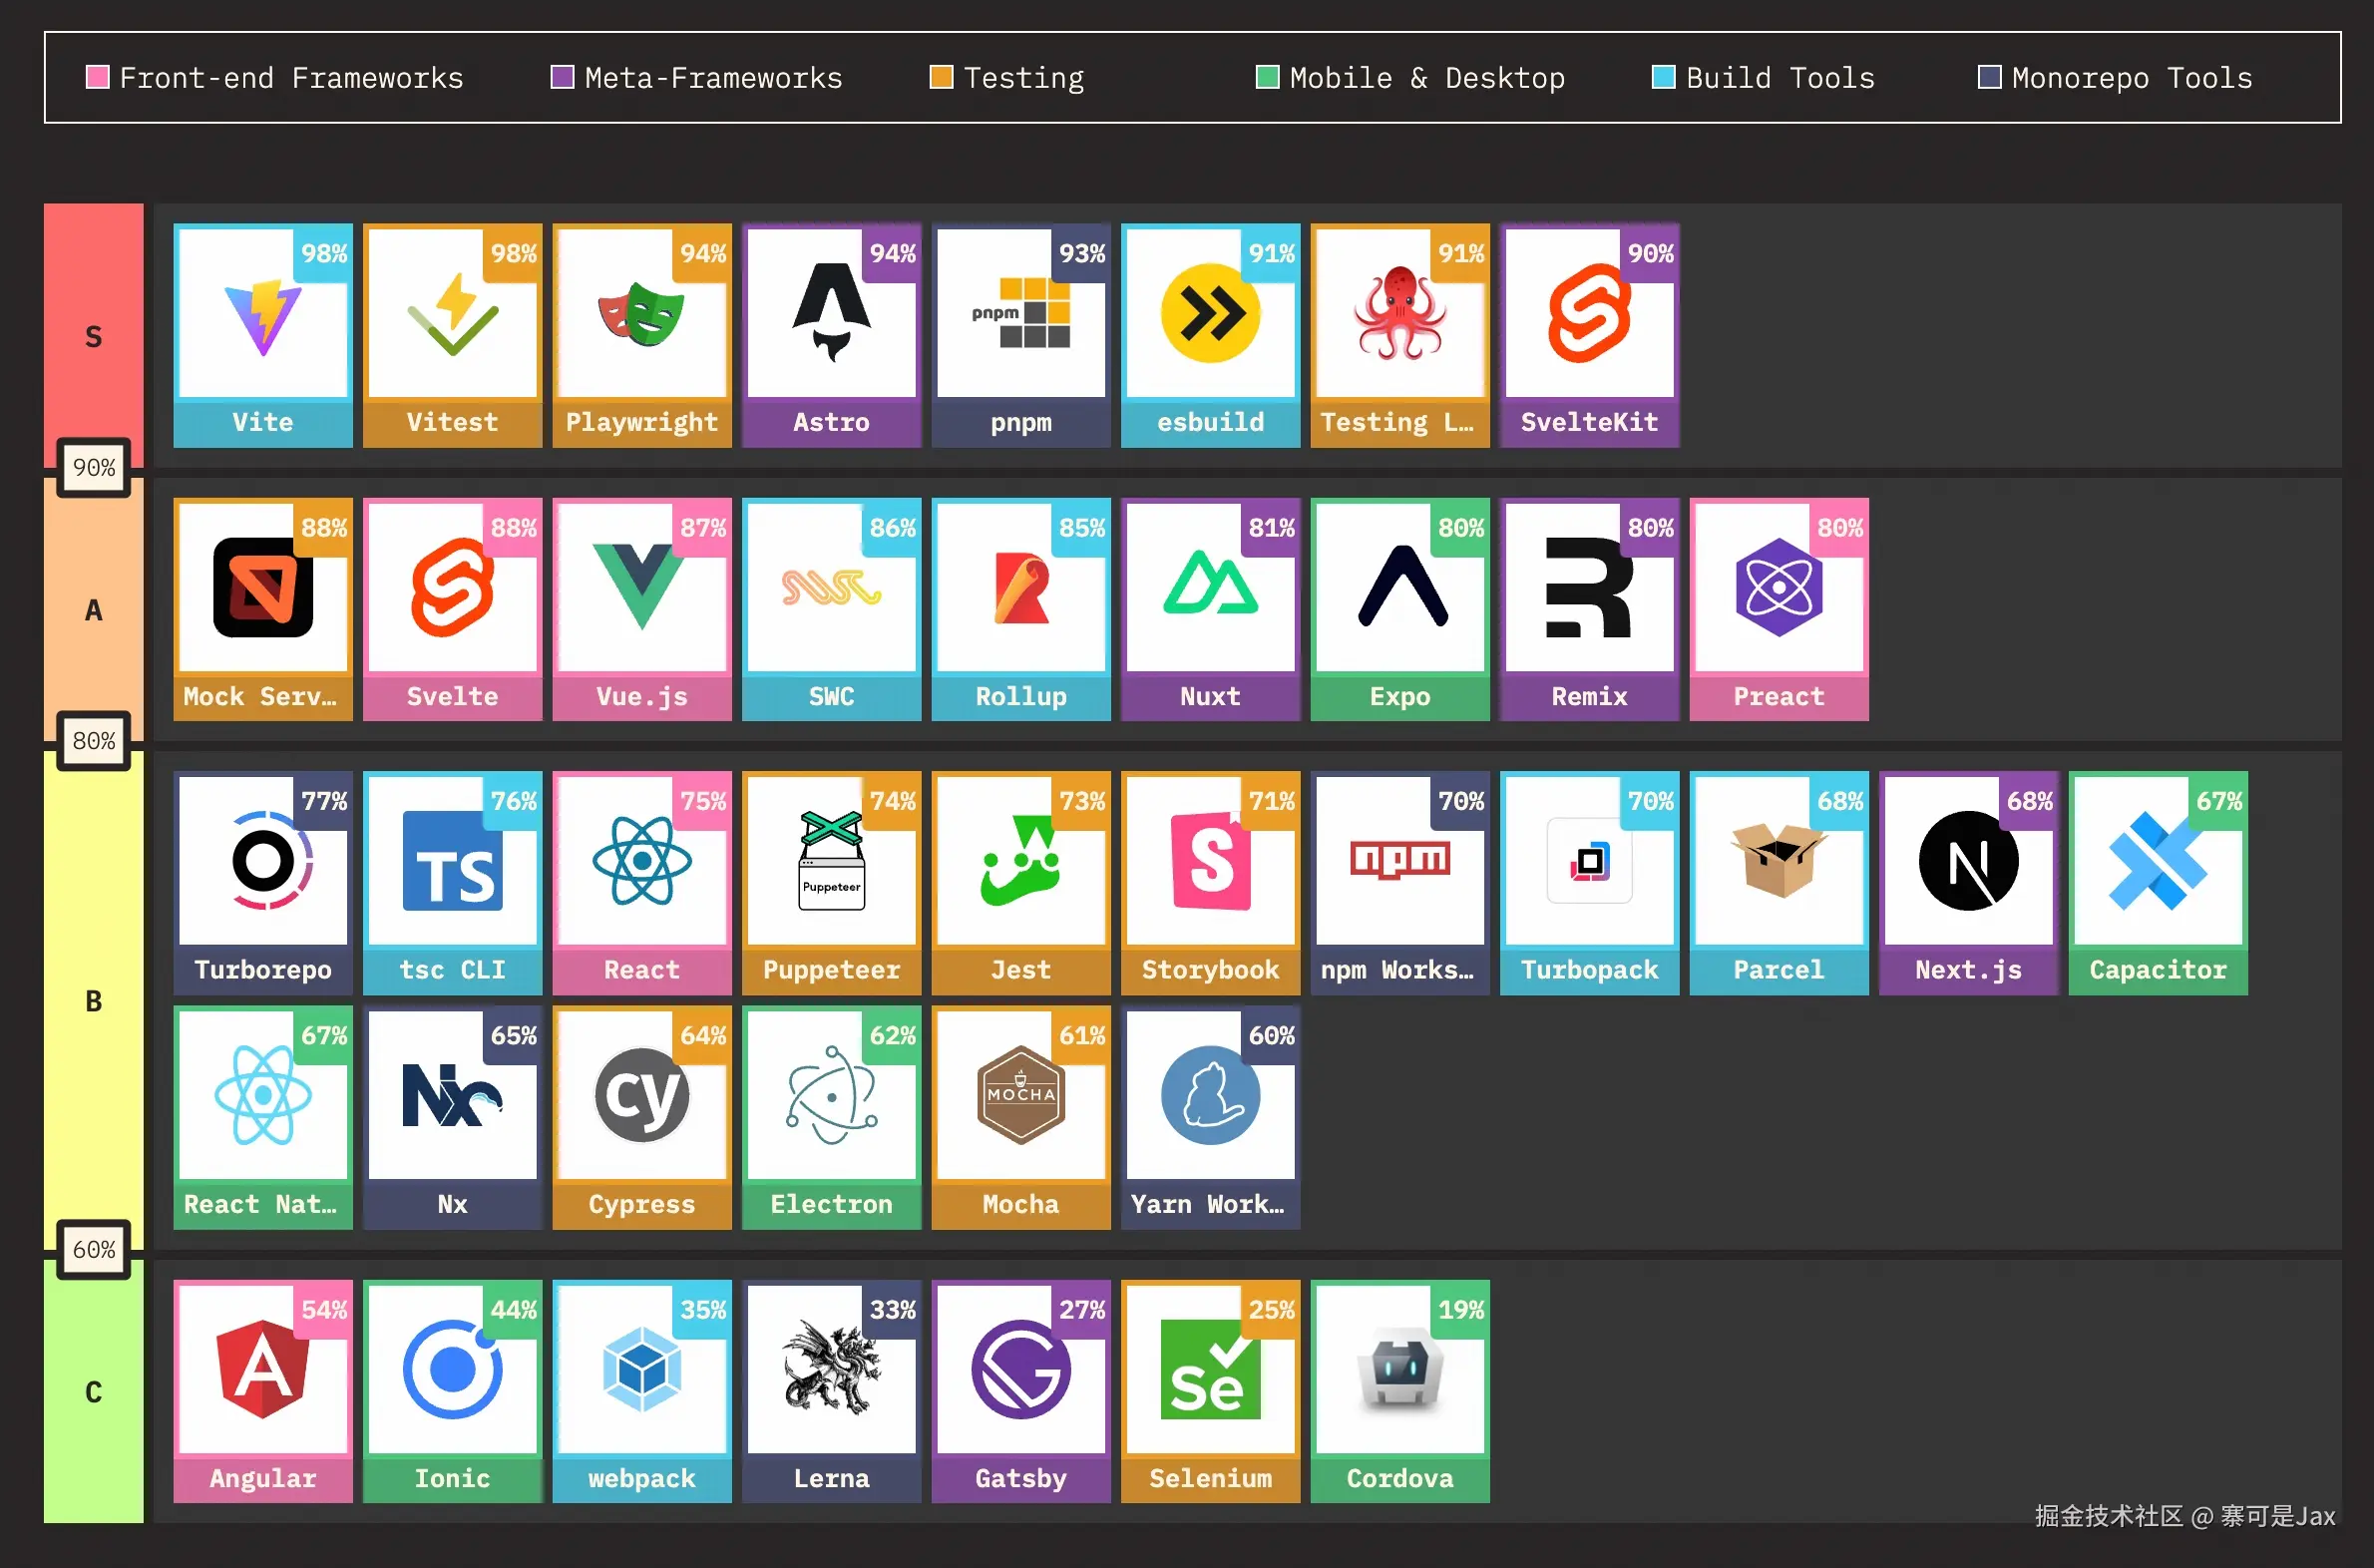The height and width of the screenshot is (1568, 2374).
Task: Toggle the Front-end Frameworks legend checkbox
Action: click(x=97, y=77)
